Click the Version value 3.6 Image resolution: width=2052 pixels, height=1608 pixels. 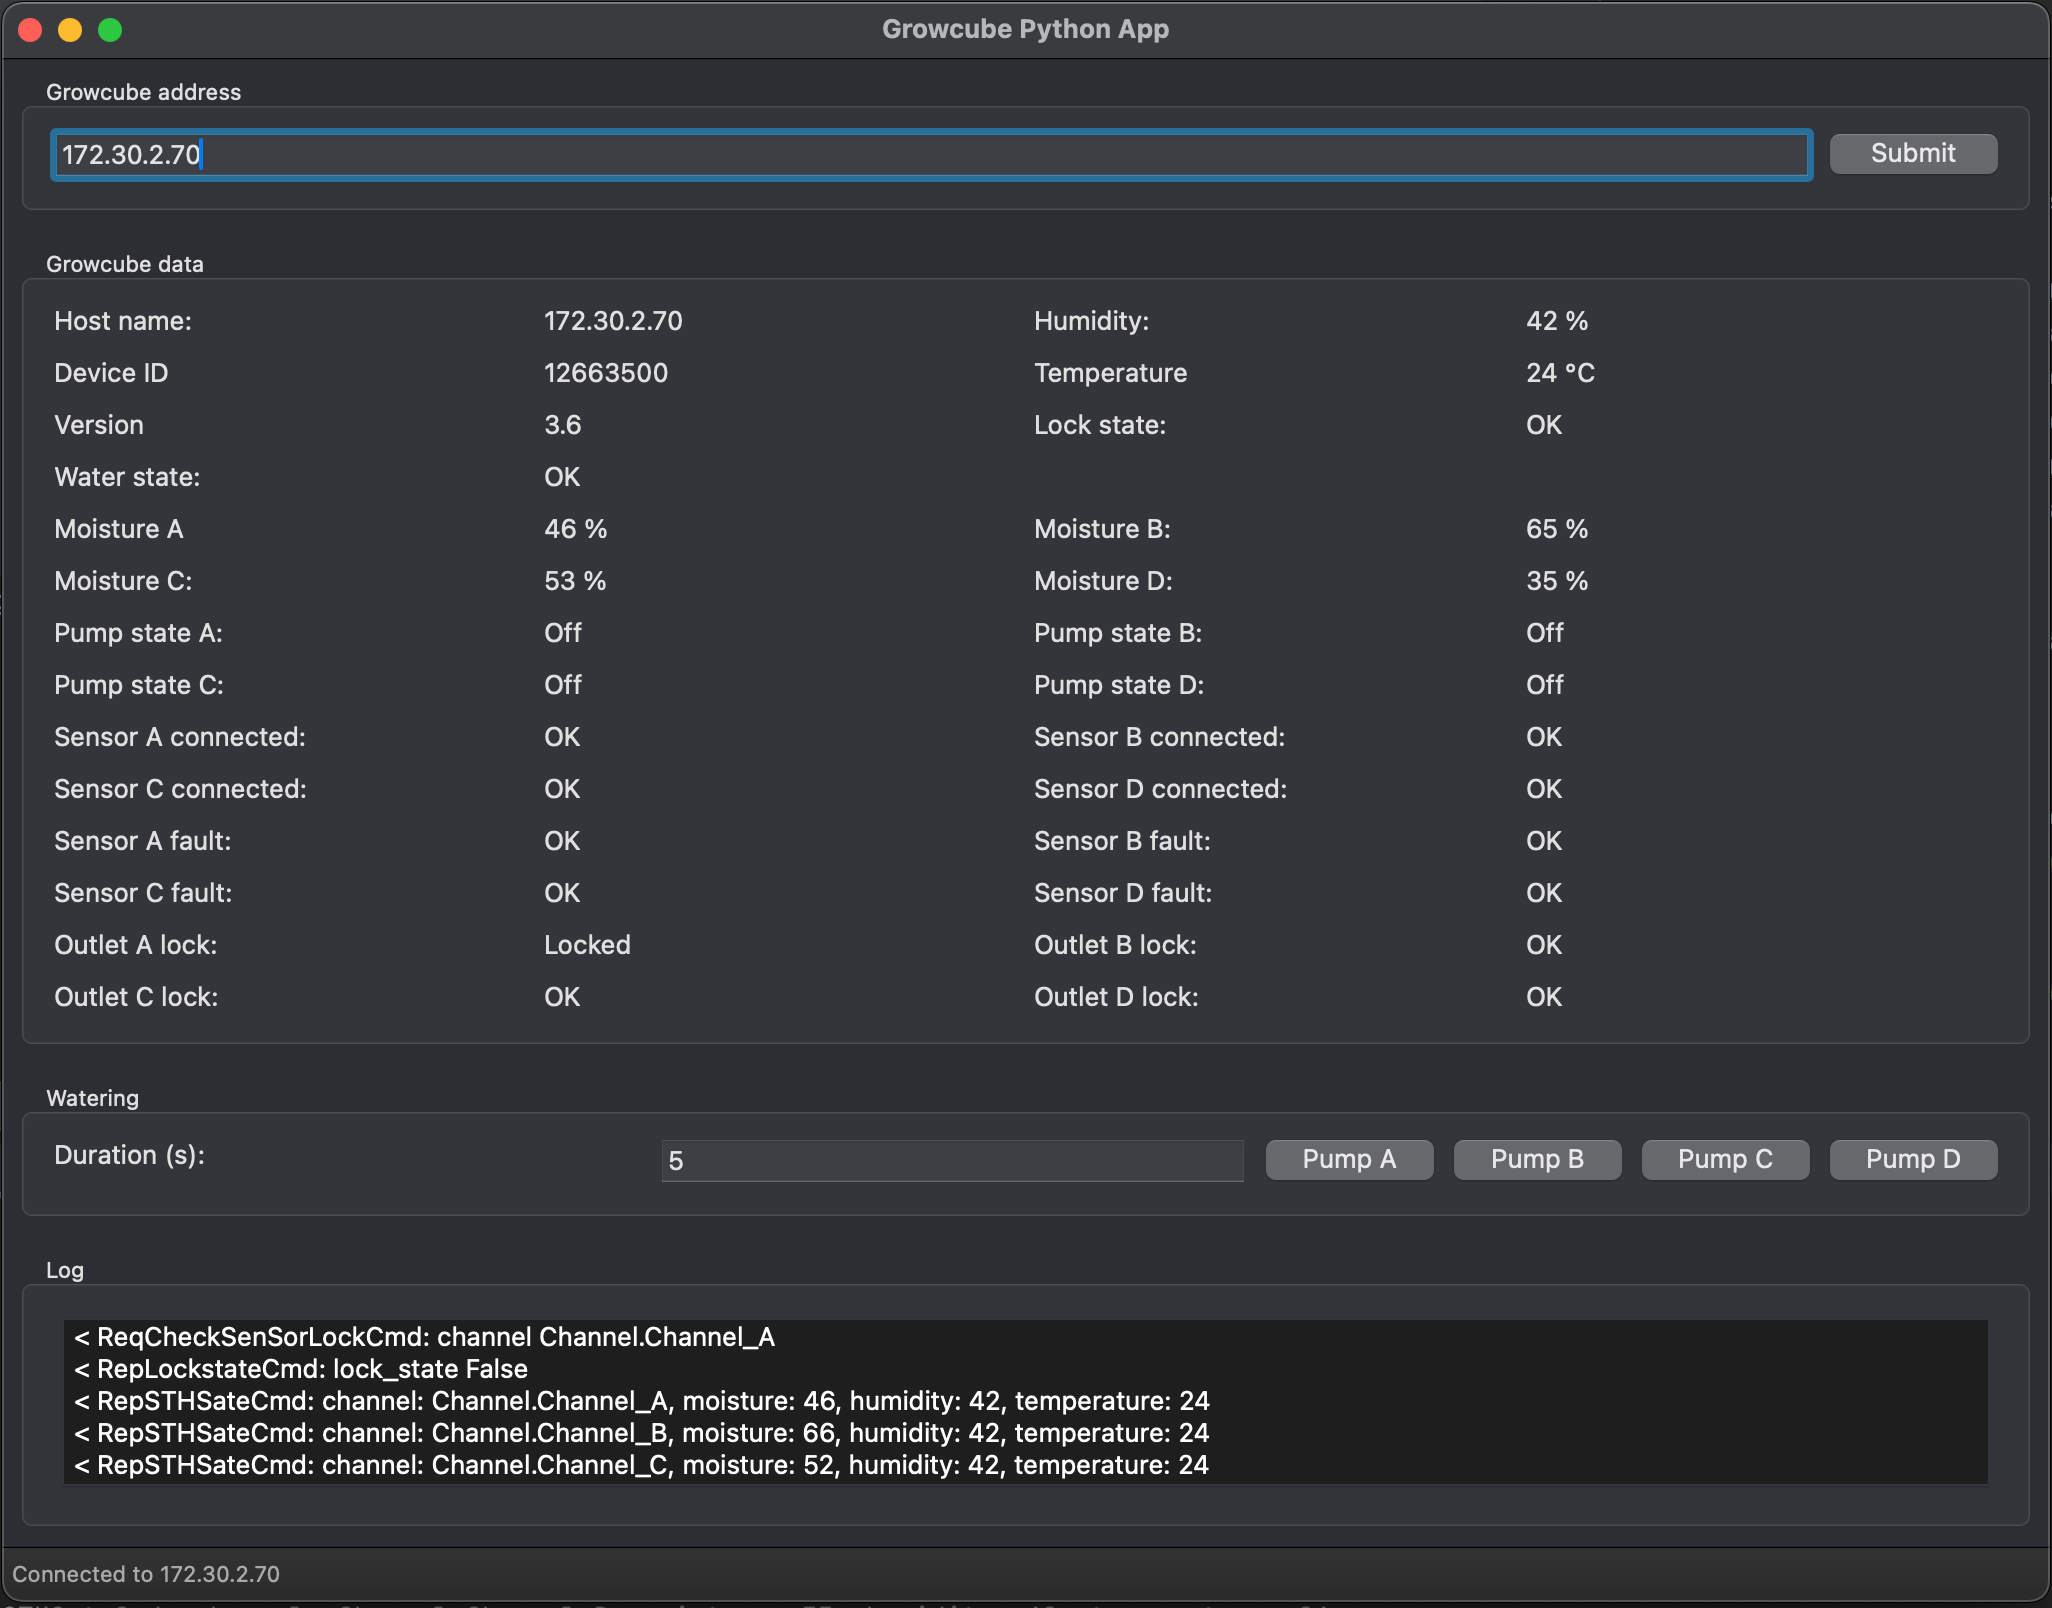[562, 425]
